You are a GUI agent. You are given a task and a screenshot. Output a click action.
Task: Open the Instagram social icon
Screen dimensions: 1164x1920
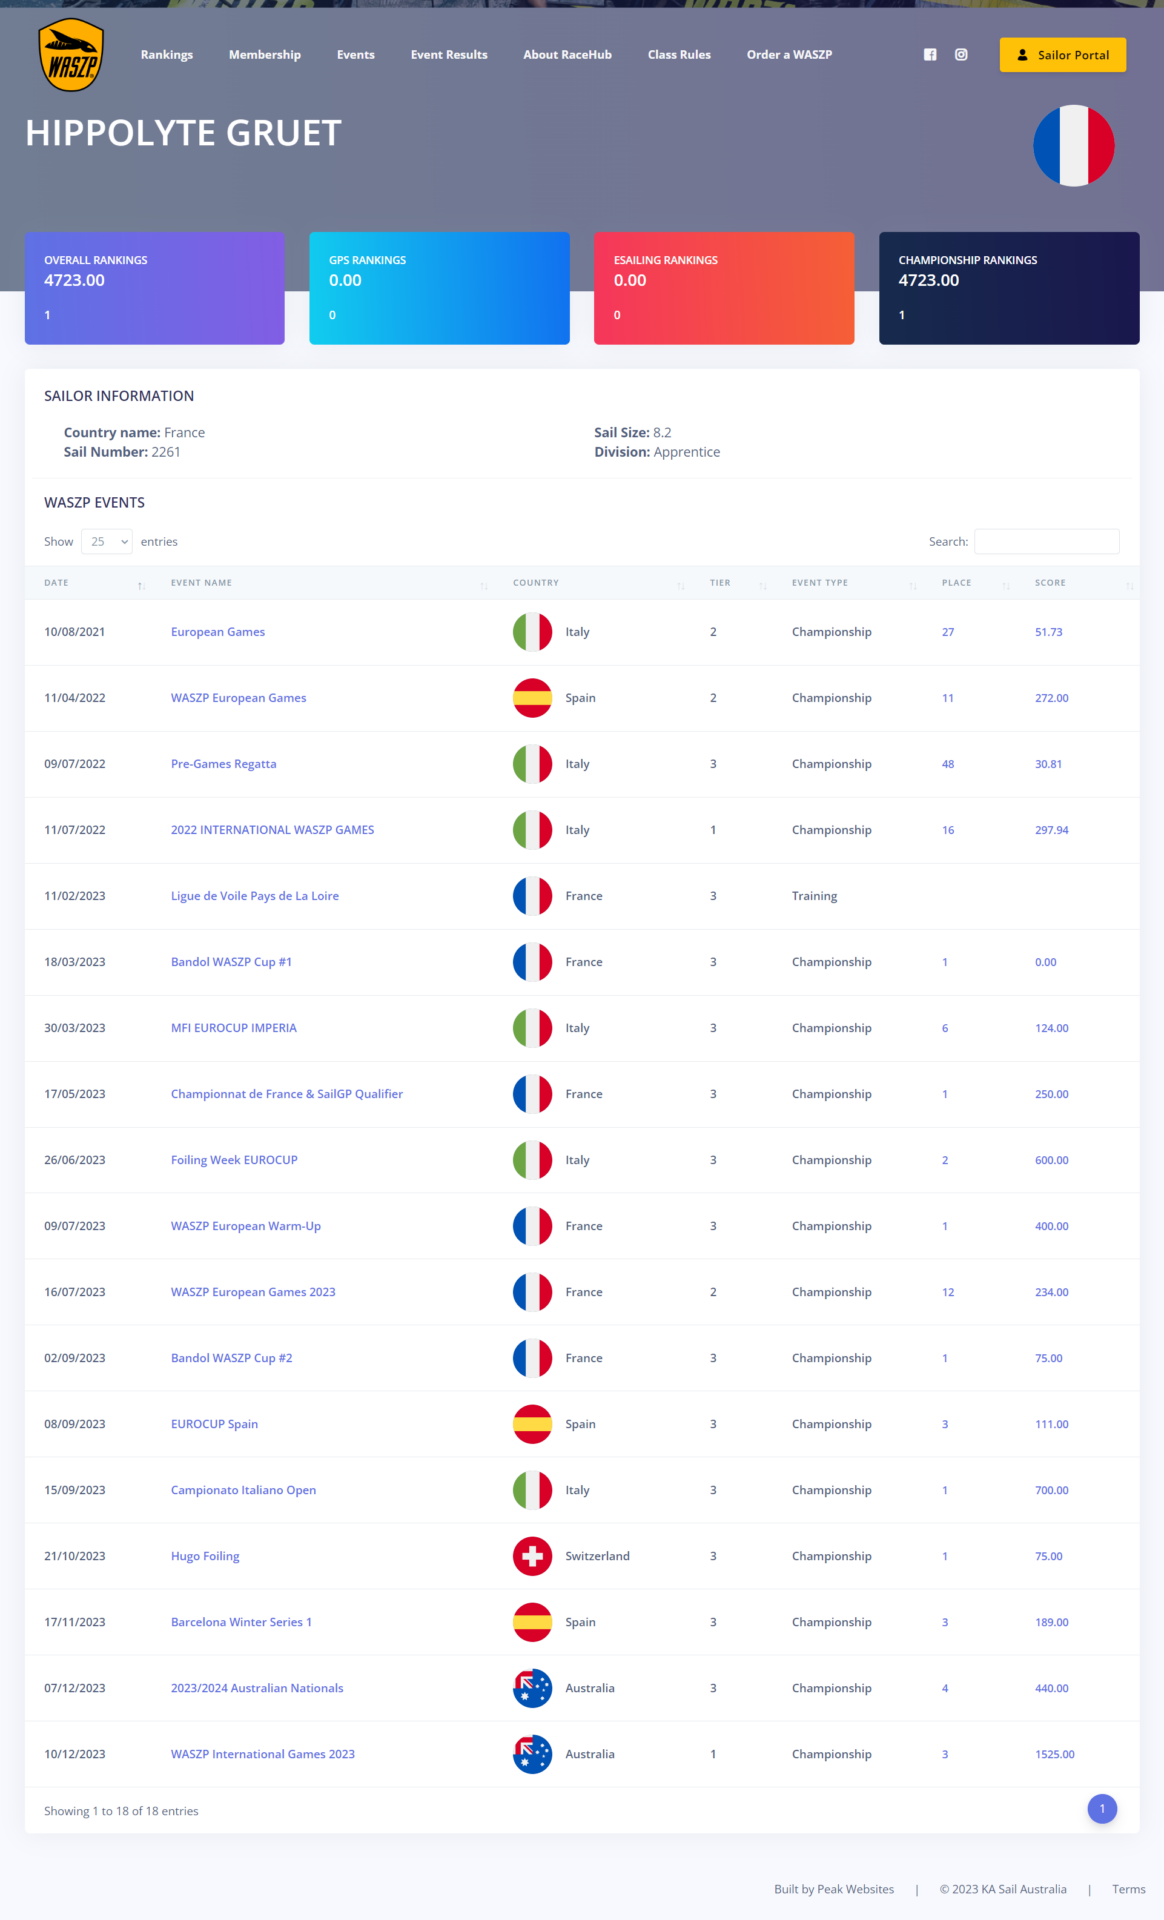click(x=961, y=55)
